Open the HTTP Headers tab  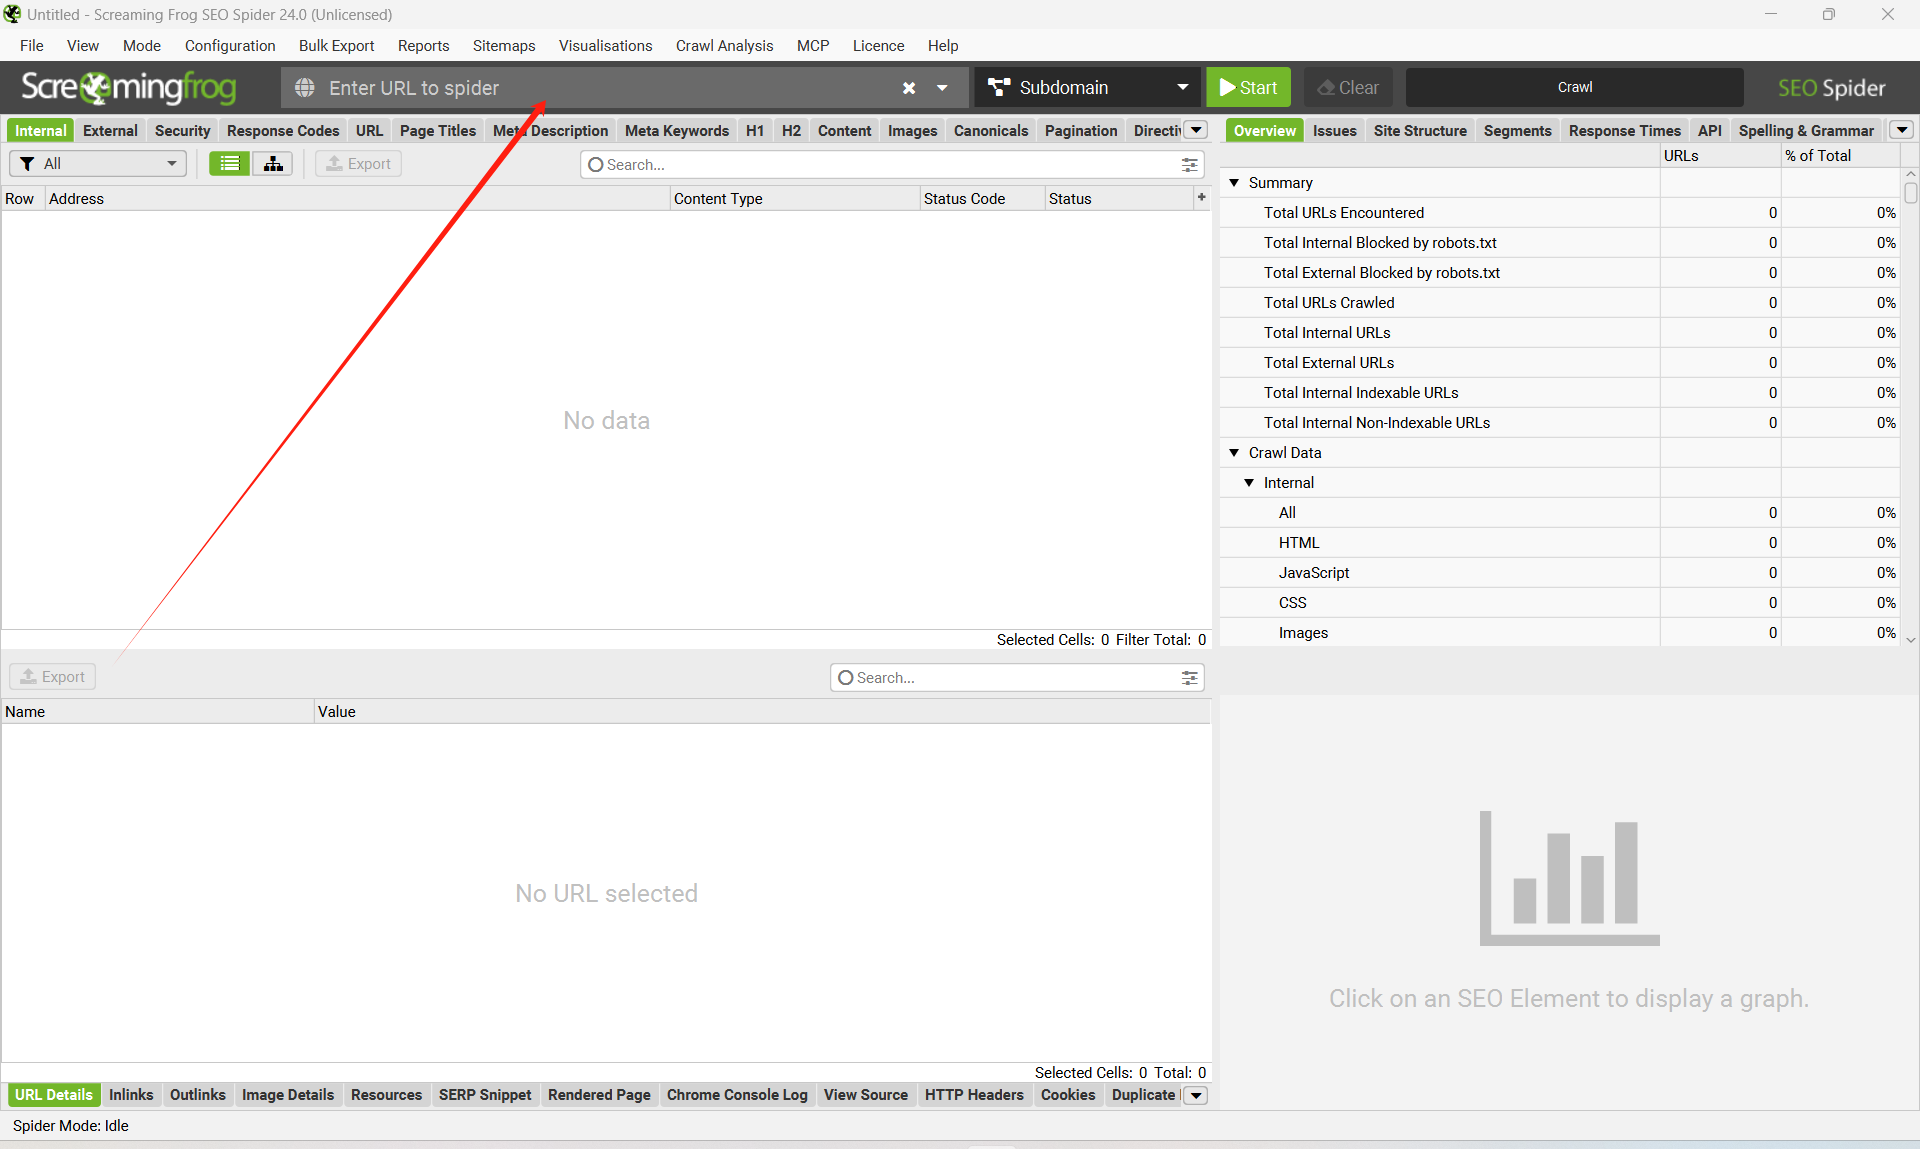974,1095
